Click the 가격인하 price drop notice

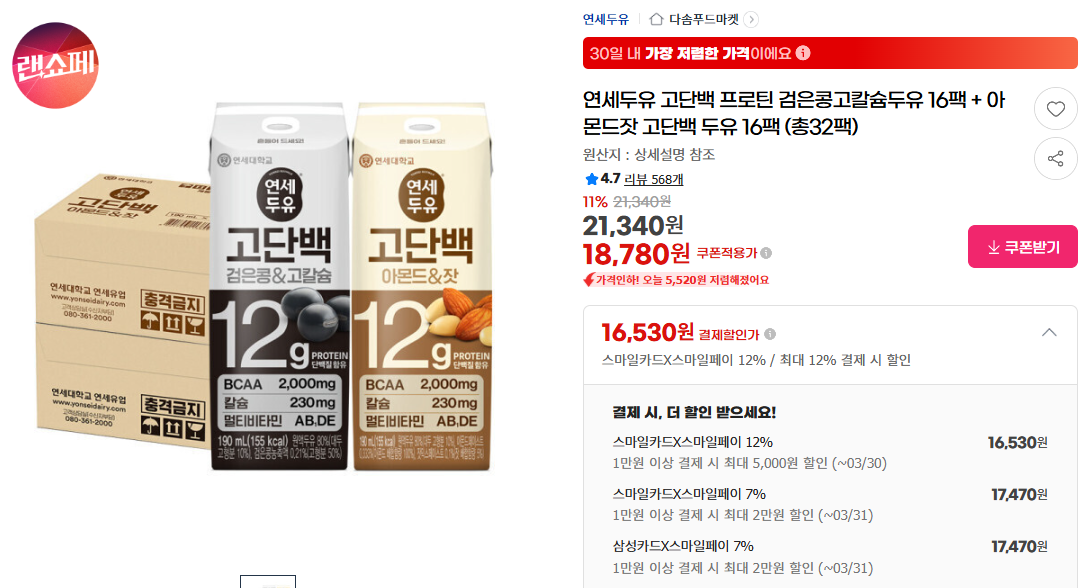pyautogui.click(x=676, y=280)
